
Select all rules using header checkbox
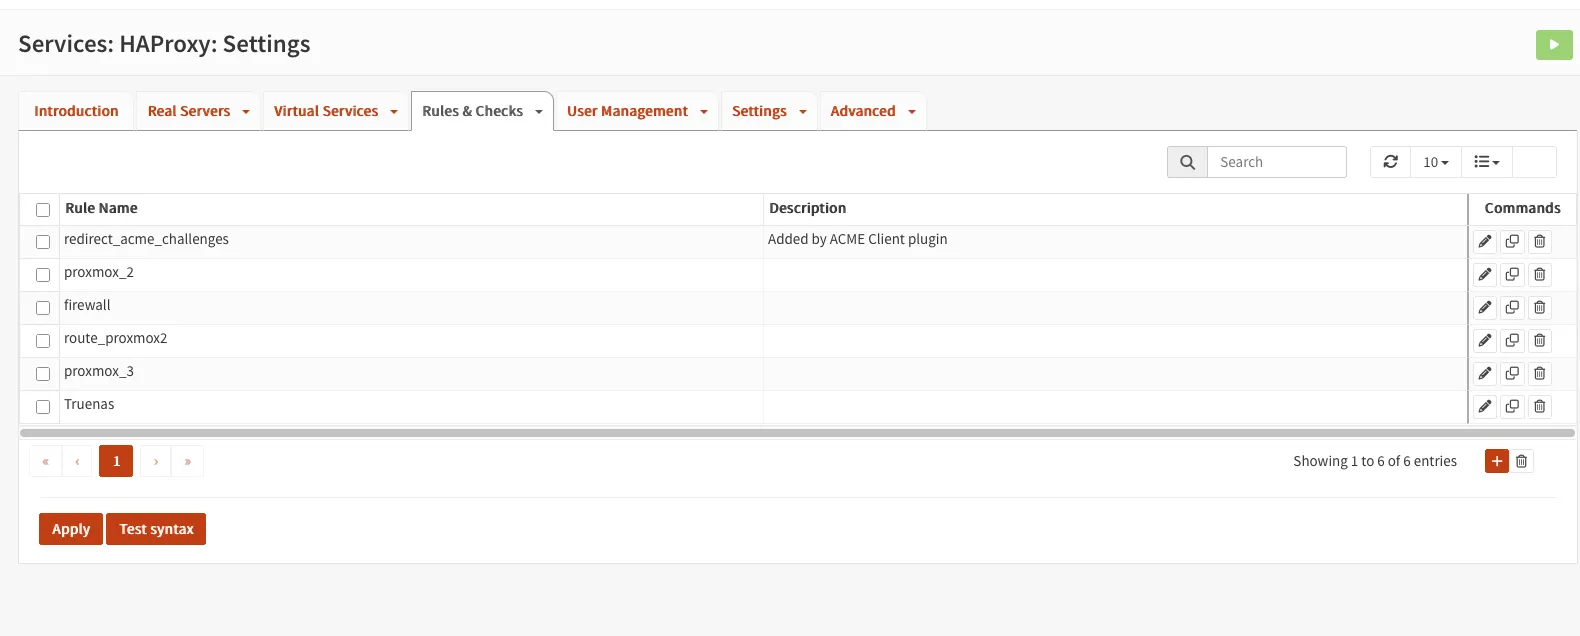click(x=43, y=210)
